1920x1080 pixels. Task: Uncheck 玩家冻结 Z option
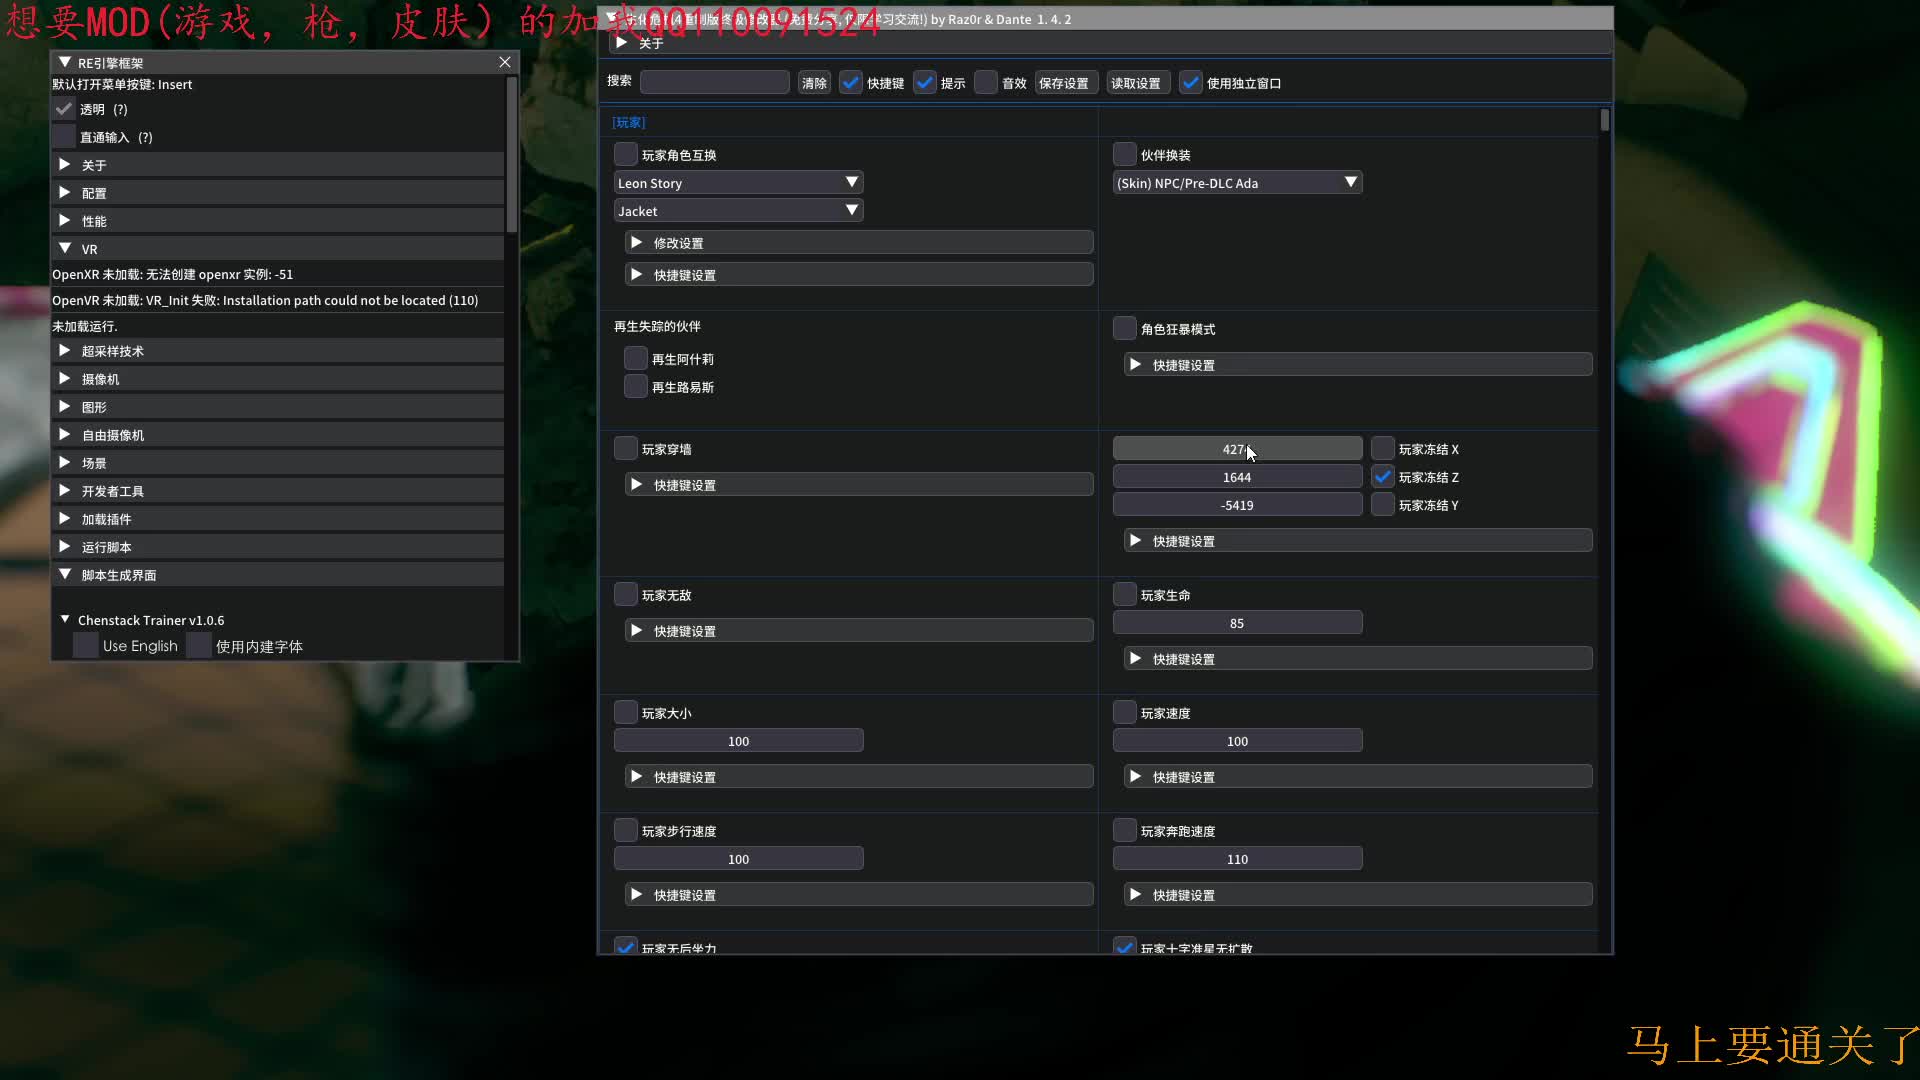[1383, 476]
